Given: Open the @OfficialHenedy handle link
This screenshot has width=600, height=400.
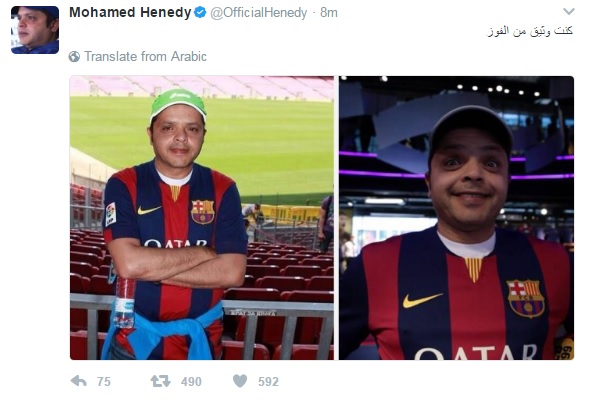Looking at the screenshot, I should pyautogui.click(x=259, y=13).
